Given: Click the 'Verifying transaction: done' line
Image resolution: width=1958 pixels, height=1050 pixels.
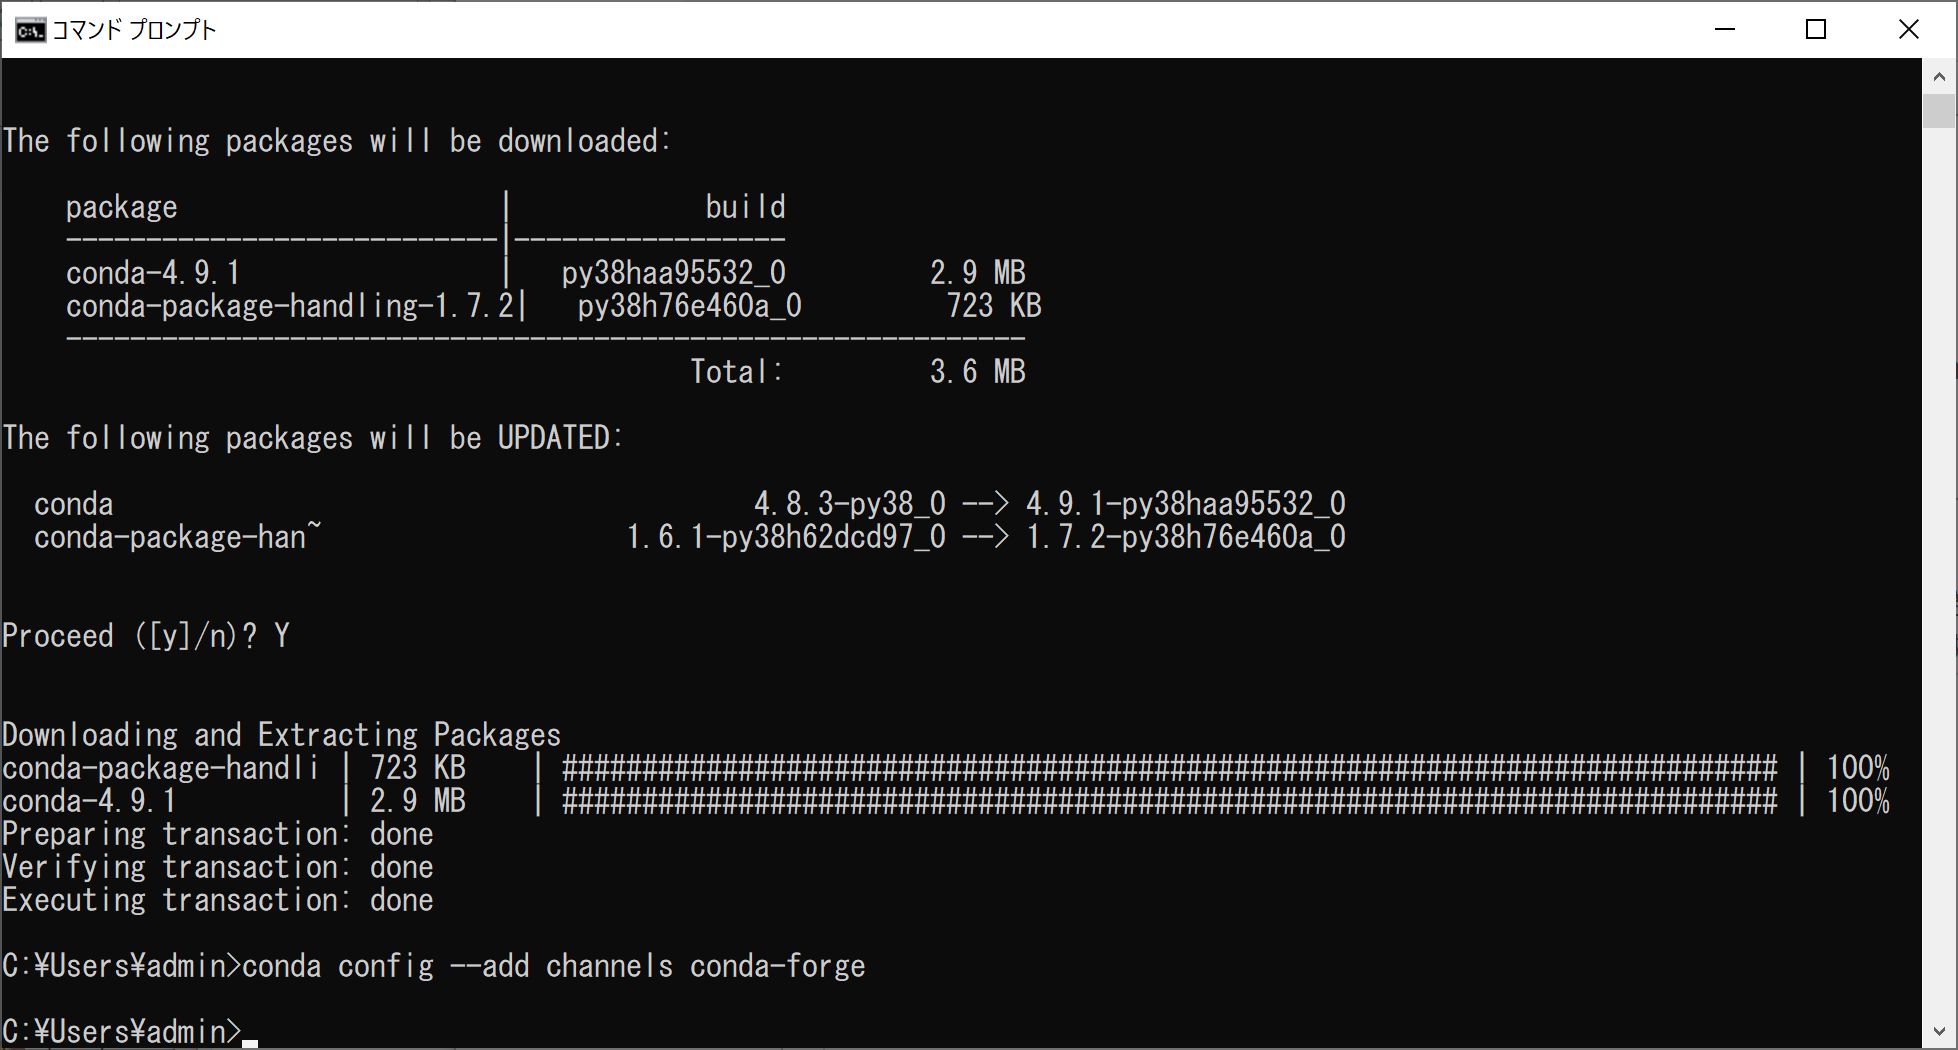Looking at the screenshot, I should (x=218, y=867).
